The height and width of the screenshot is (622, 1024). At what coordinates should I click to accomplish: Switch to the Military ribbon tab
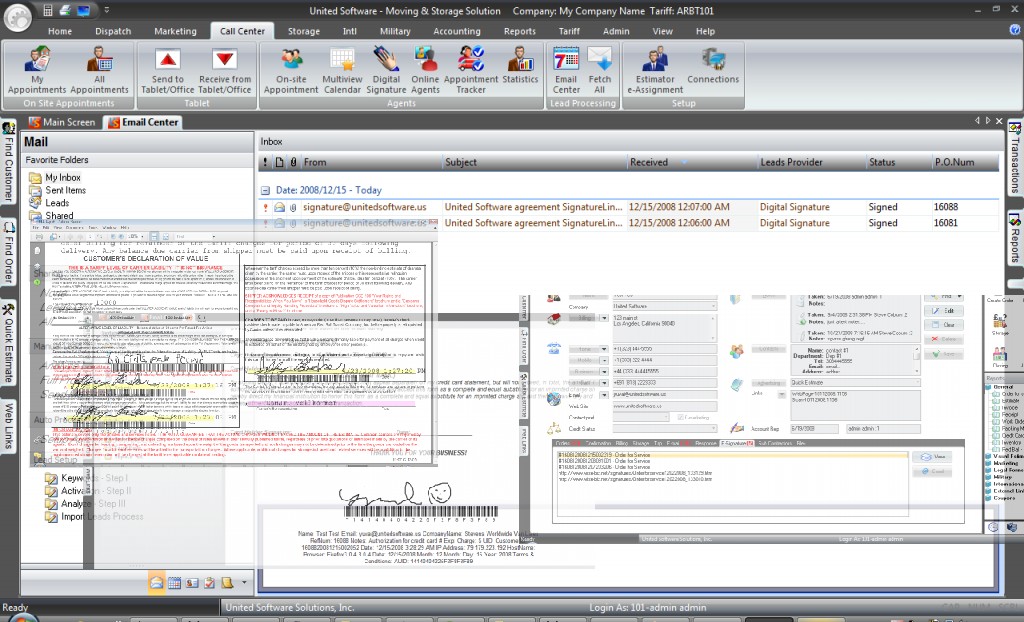(x=395, y=31)
